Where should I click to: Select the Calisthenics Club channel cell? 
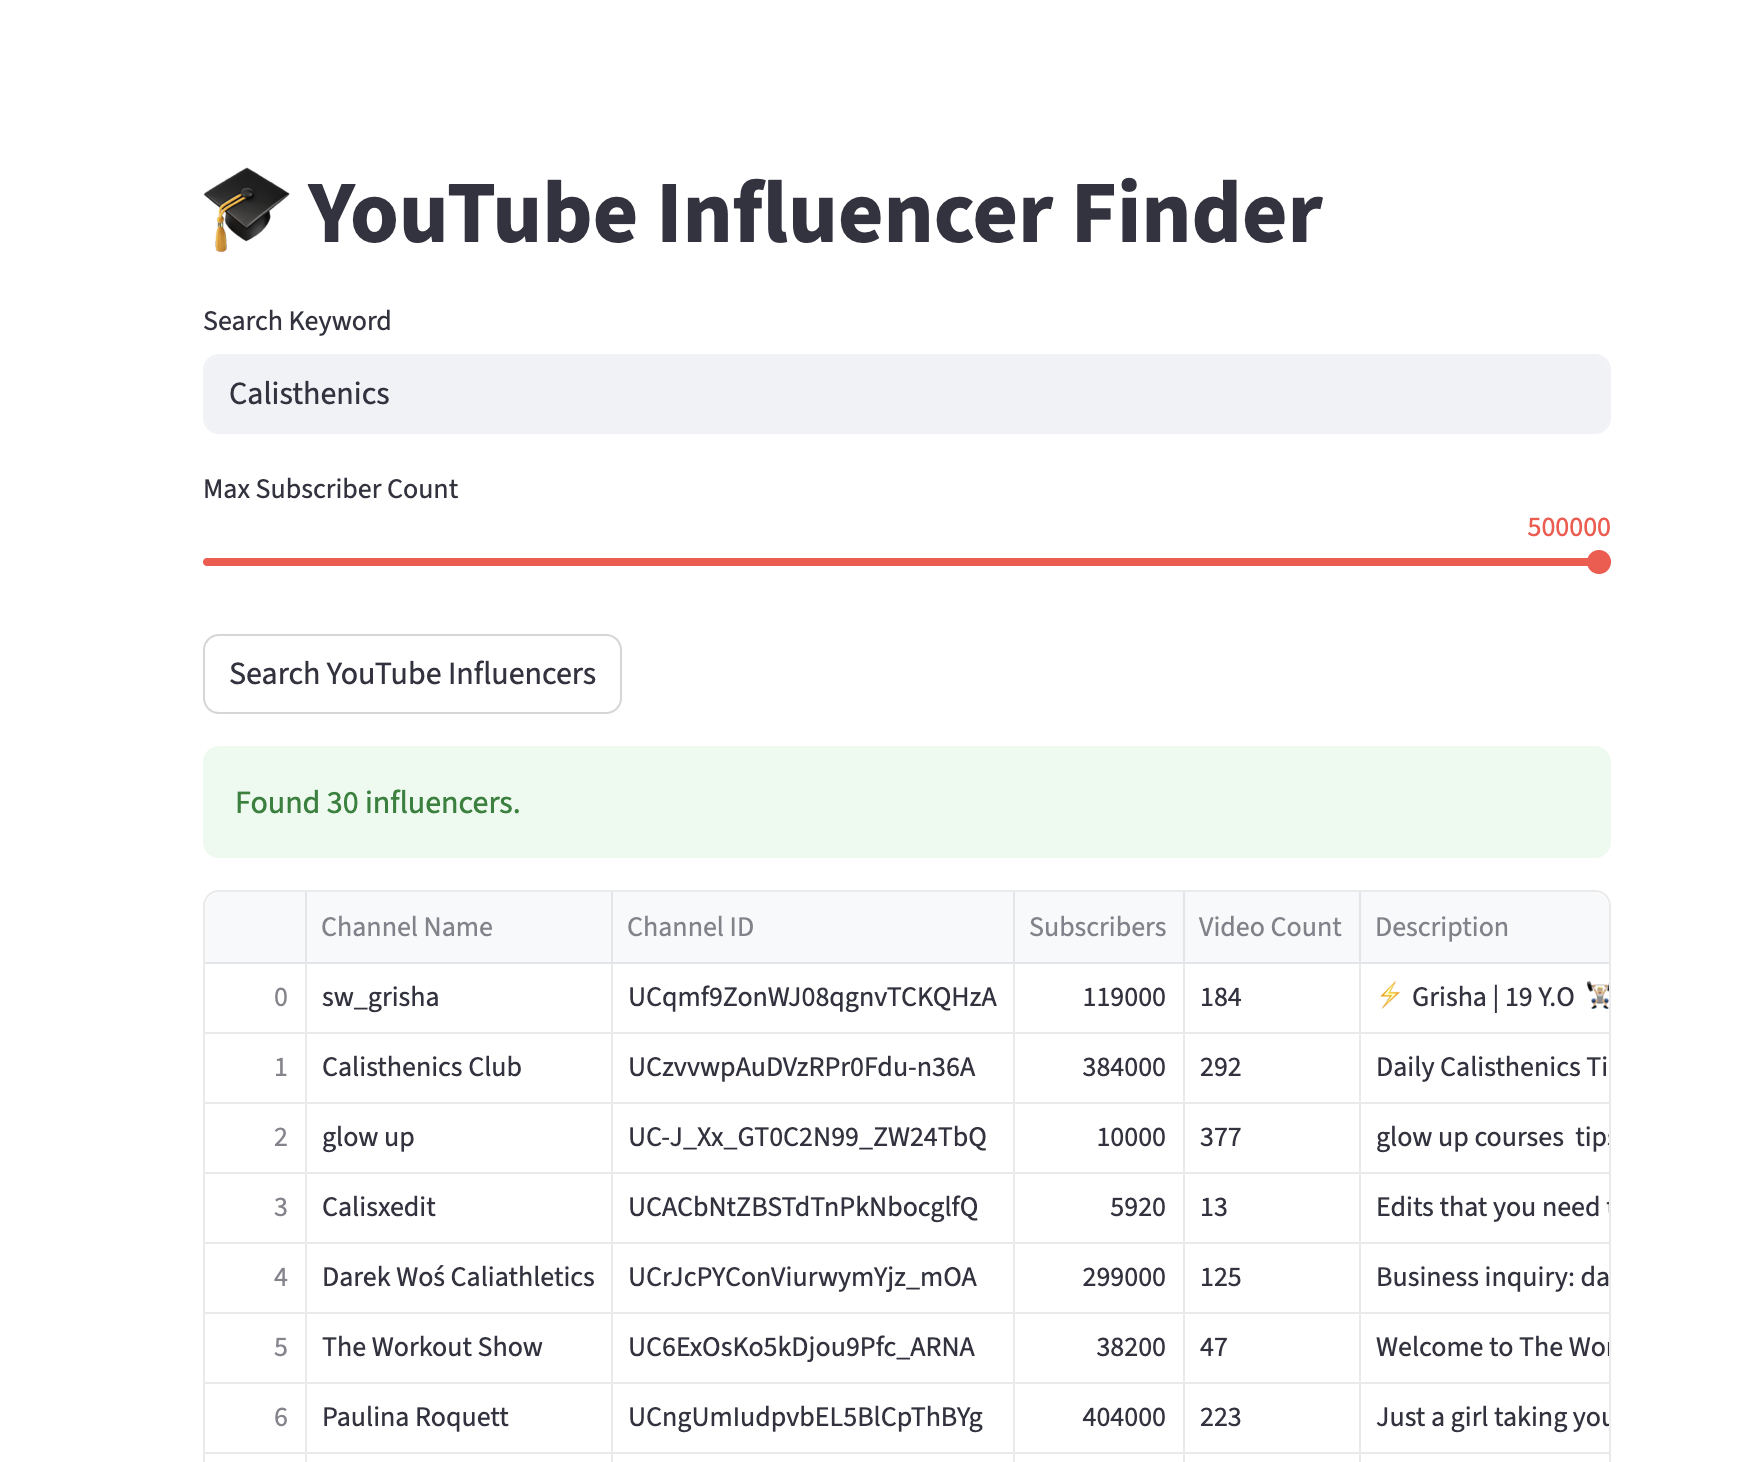click(421, 1067)
